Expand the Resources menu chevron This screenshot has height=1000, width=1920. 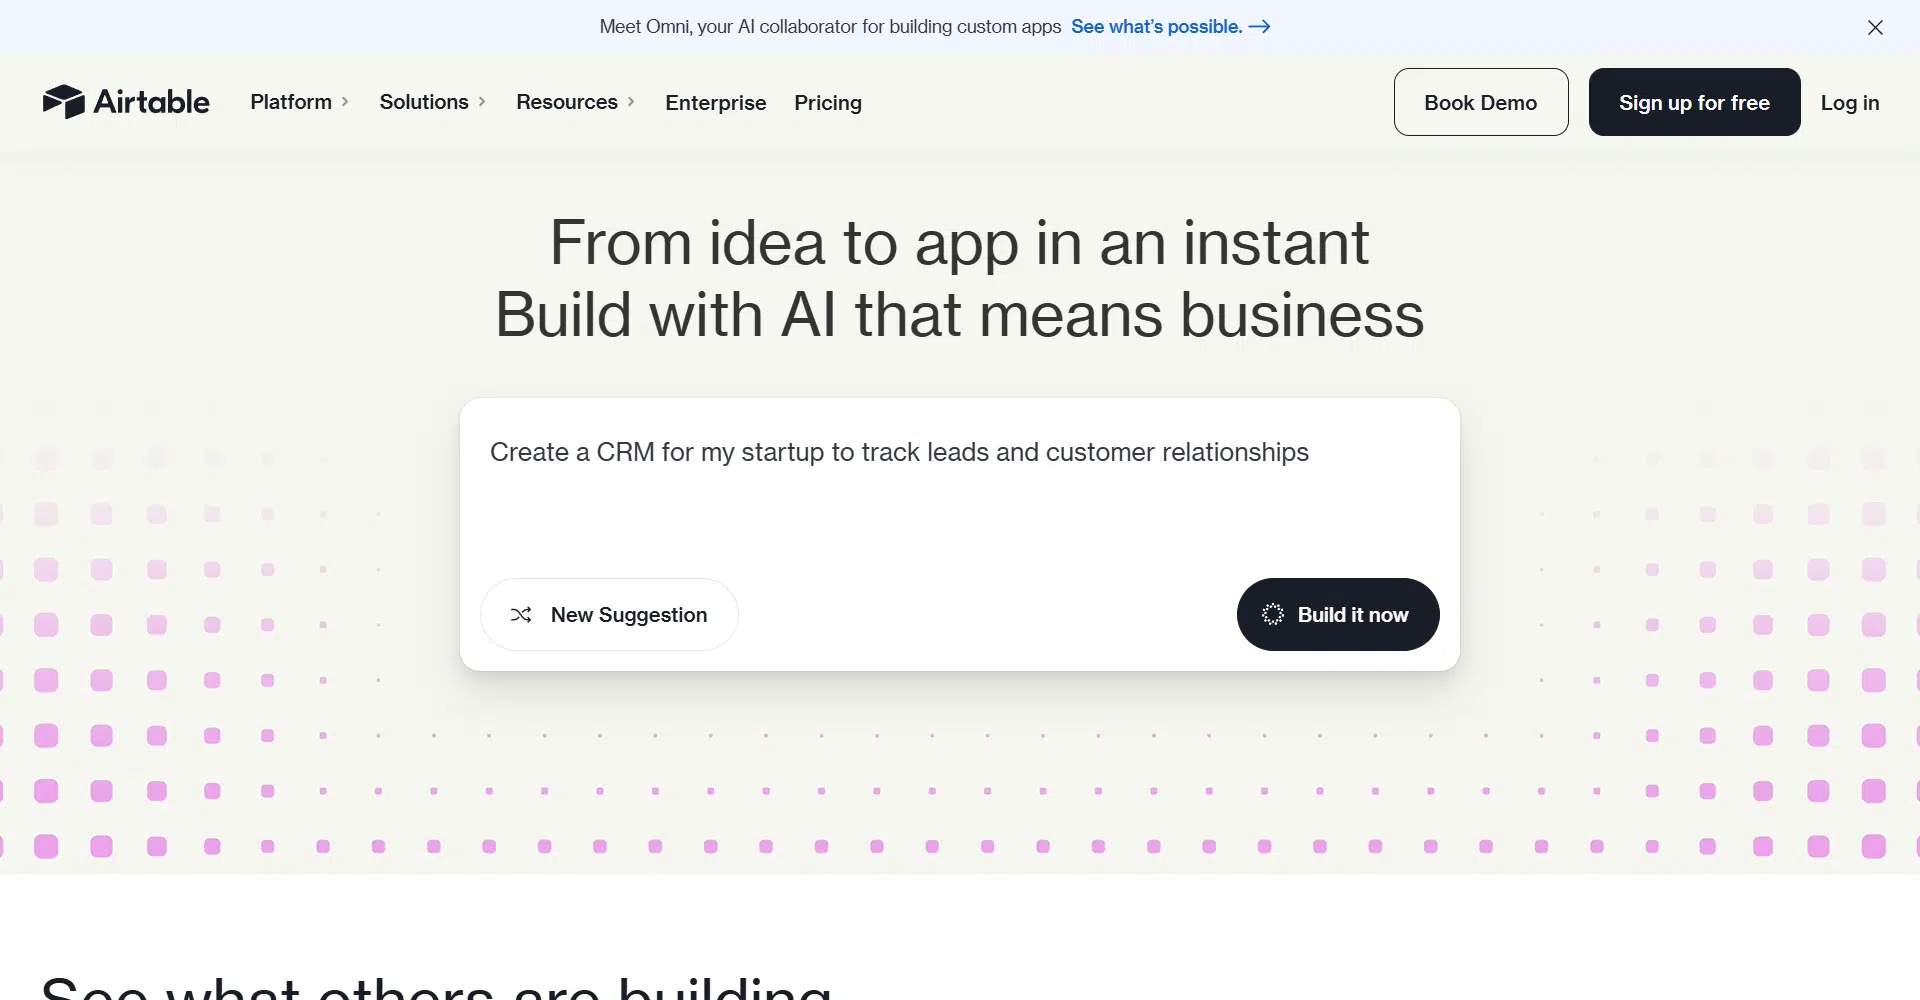pyautogui.click(x=631, y=102)
